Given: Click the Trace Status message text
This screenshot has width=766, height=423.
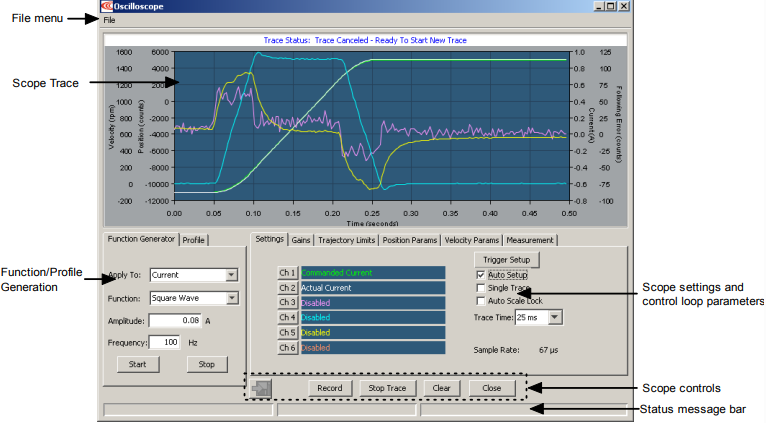Looking at the screenshot, I should (365, 40).
